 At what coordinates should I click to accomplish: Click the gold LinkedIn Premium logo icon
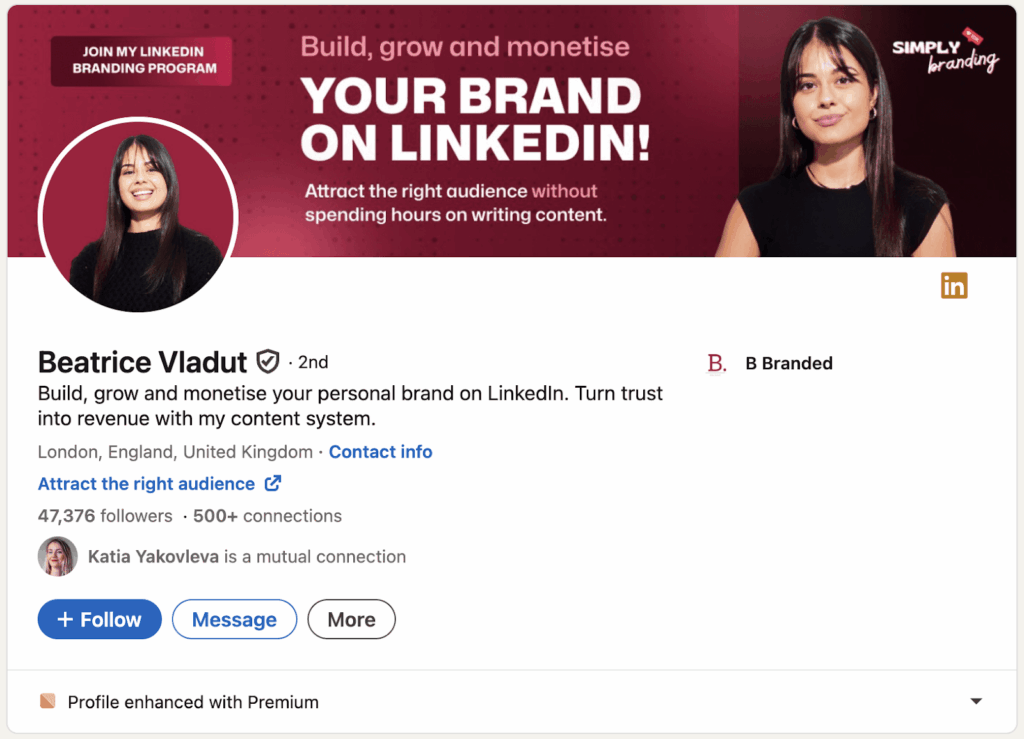pos(954,286)
